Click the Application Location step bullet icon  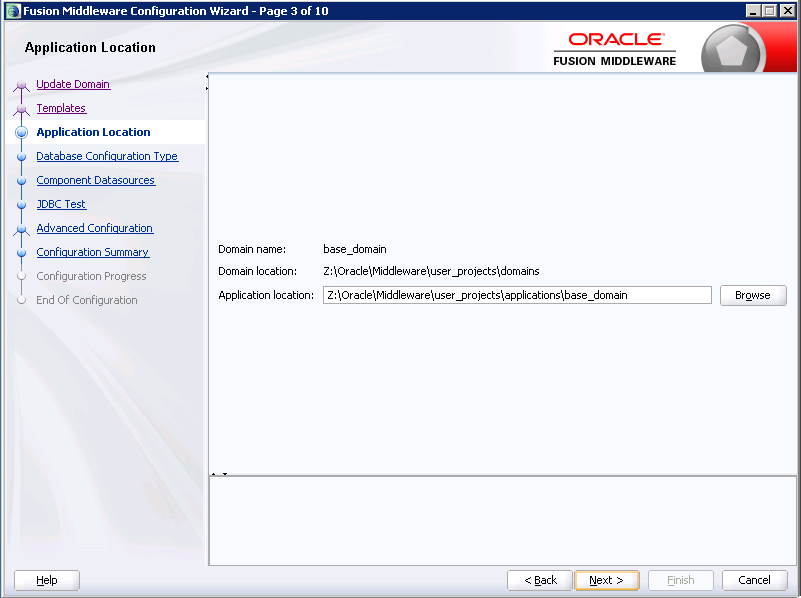click(x=21, y=133)
